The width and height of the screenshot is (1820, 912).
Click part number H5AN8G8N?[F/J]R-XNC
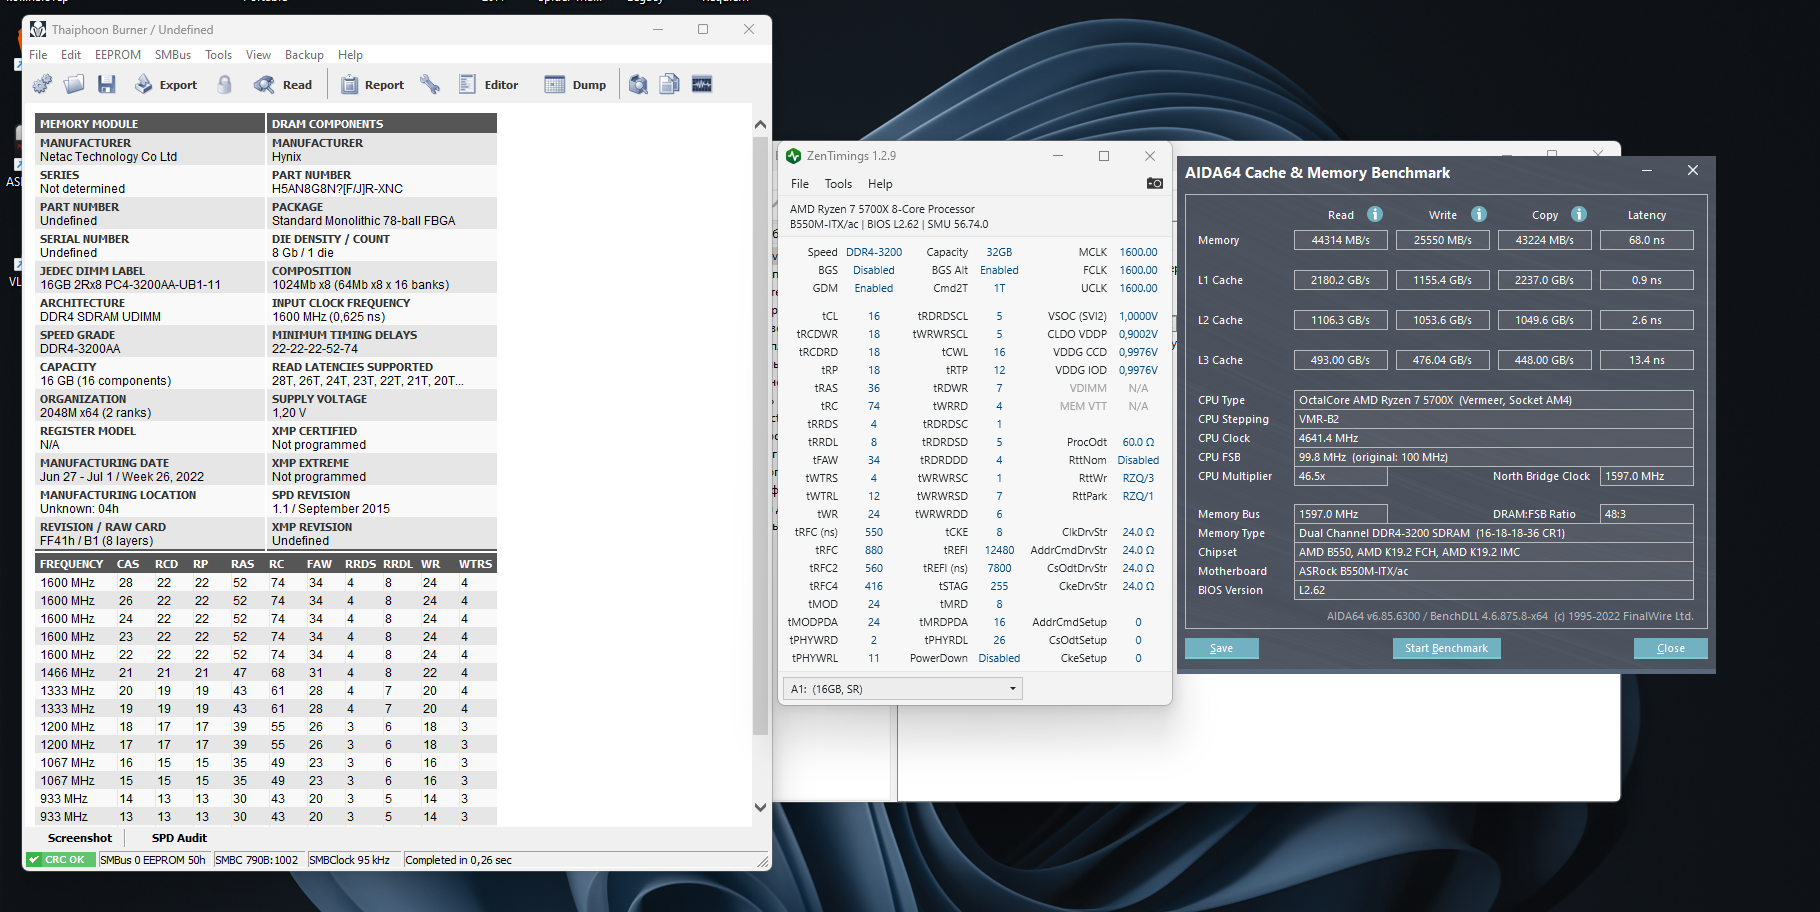337,189
